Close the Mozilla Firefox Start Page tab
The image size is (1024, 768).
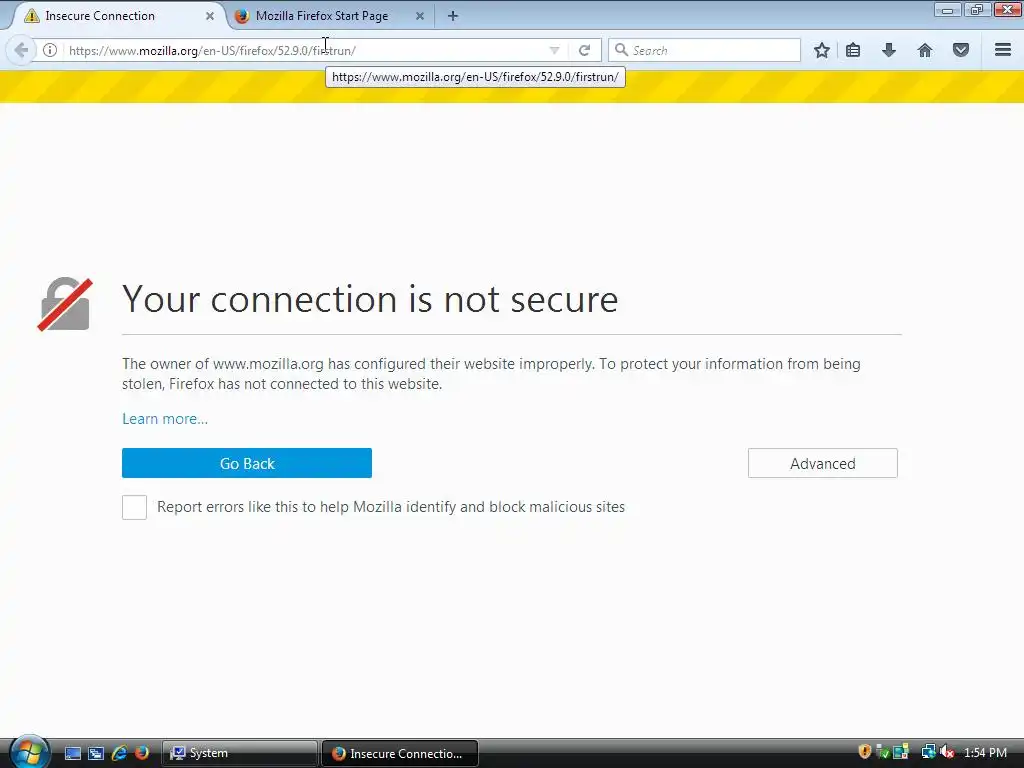[420, 16]
